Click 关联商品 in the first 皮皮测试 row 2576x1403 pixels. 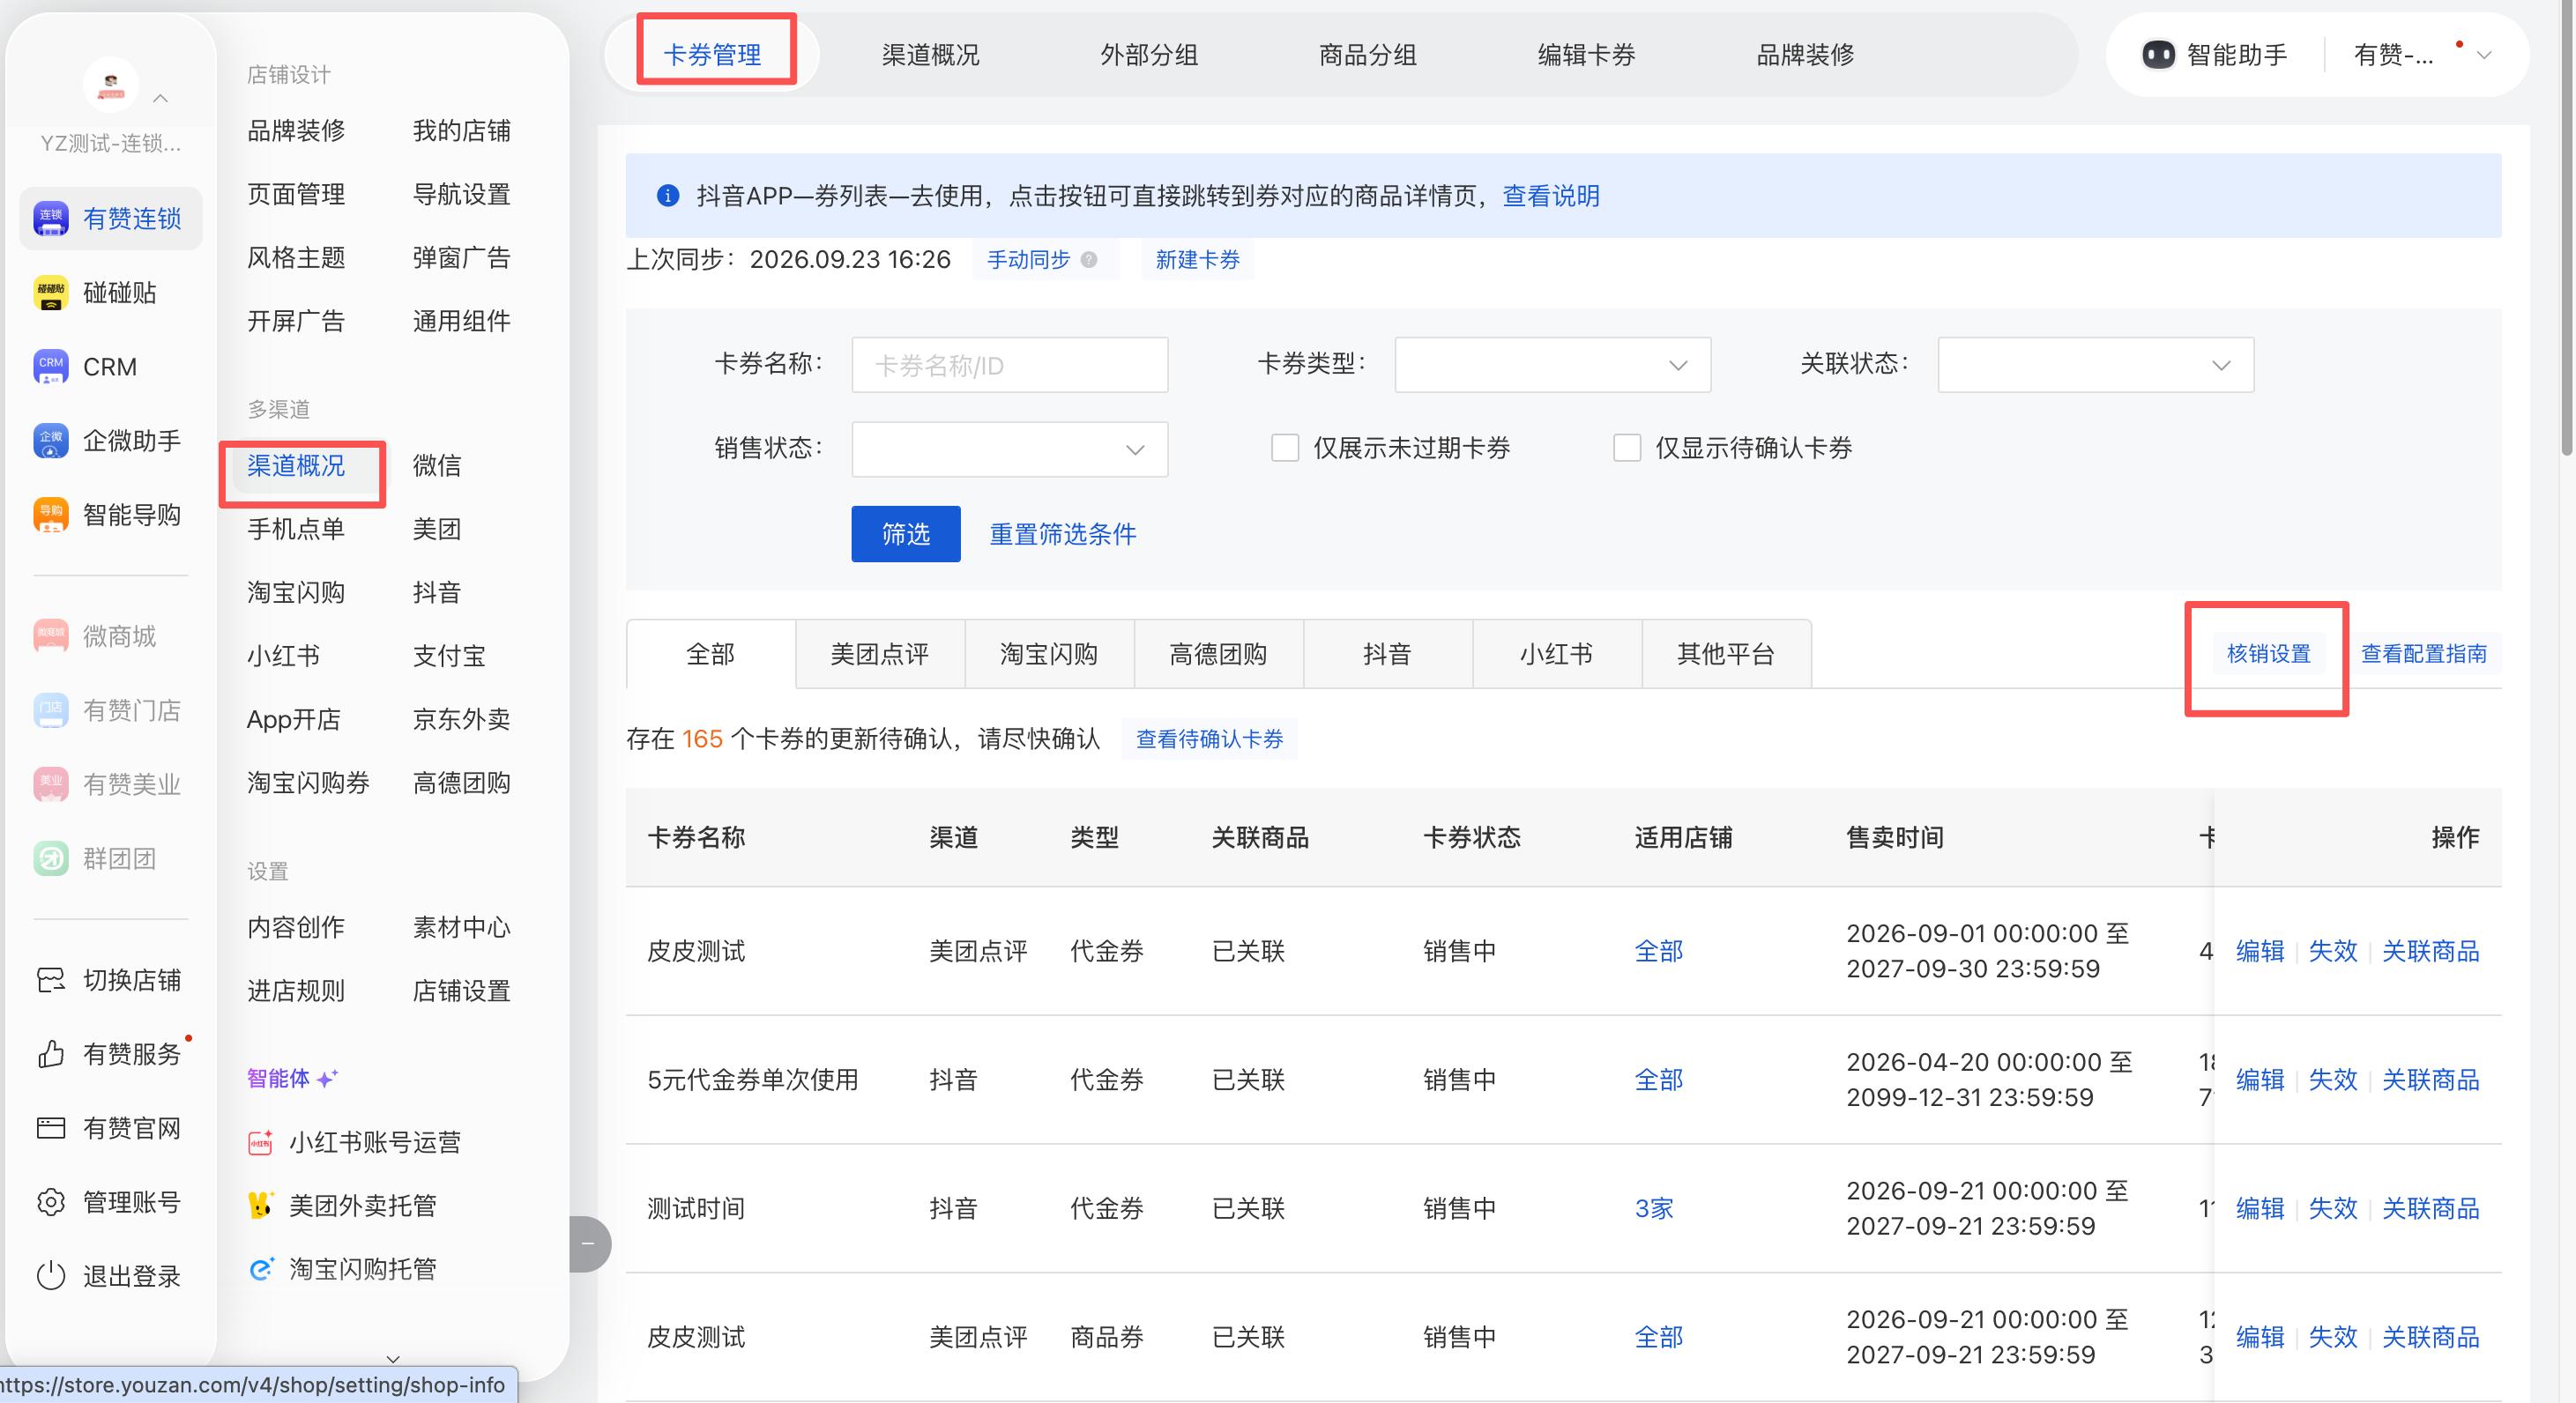coord(2431,951)
